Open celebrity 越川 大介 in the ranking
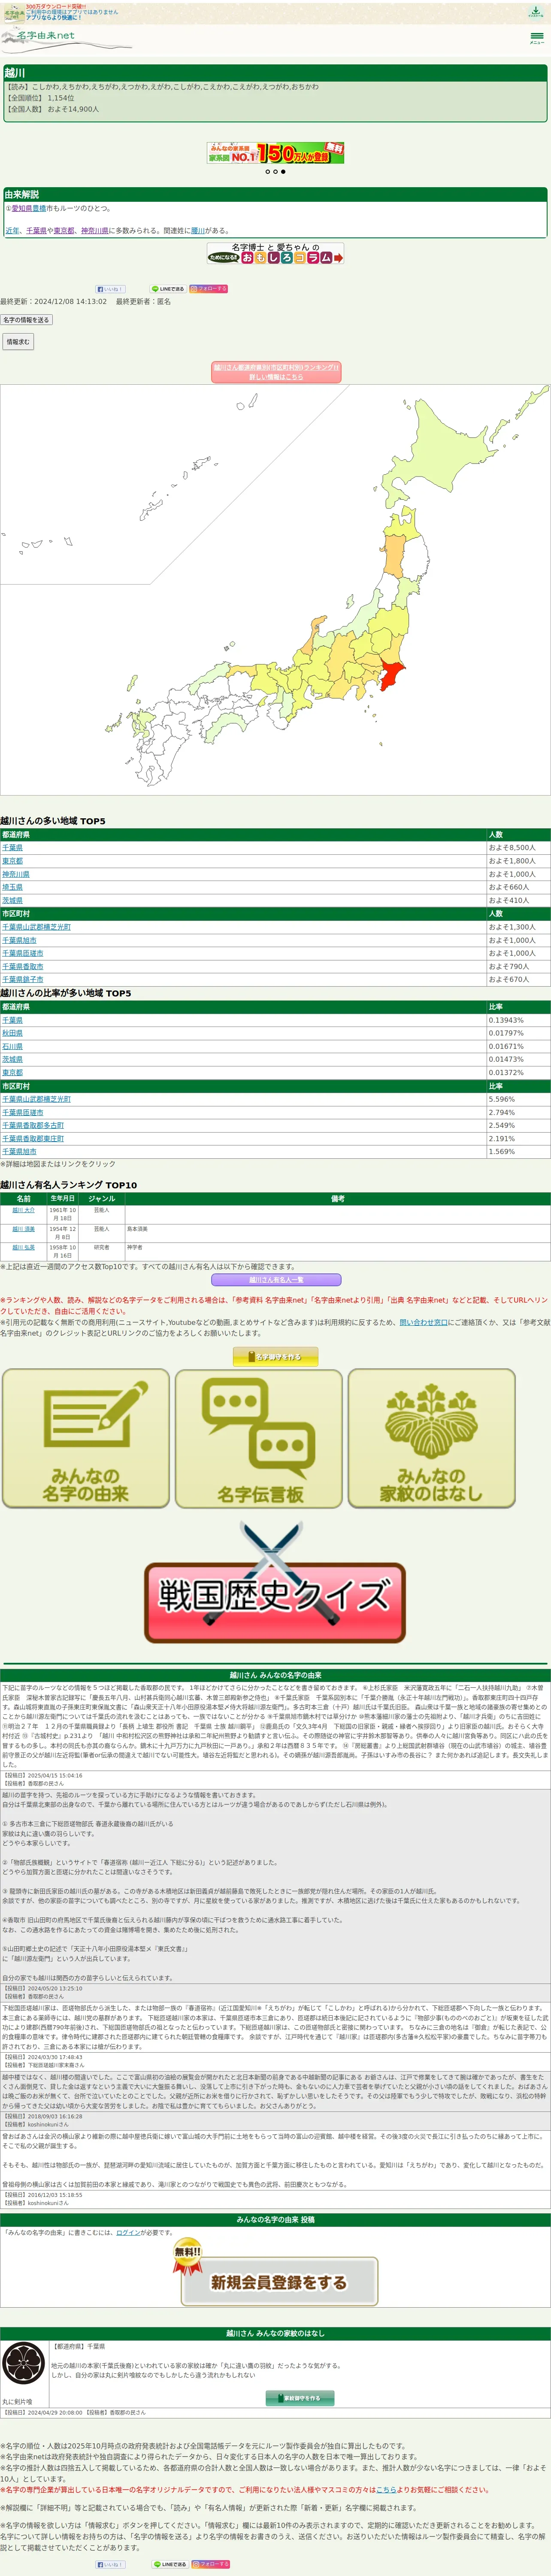The width and height of the screenshot is (551, 2576). point(23,1210)
